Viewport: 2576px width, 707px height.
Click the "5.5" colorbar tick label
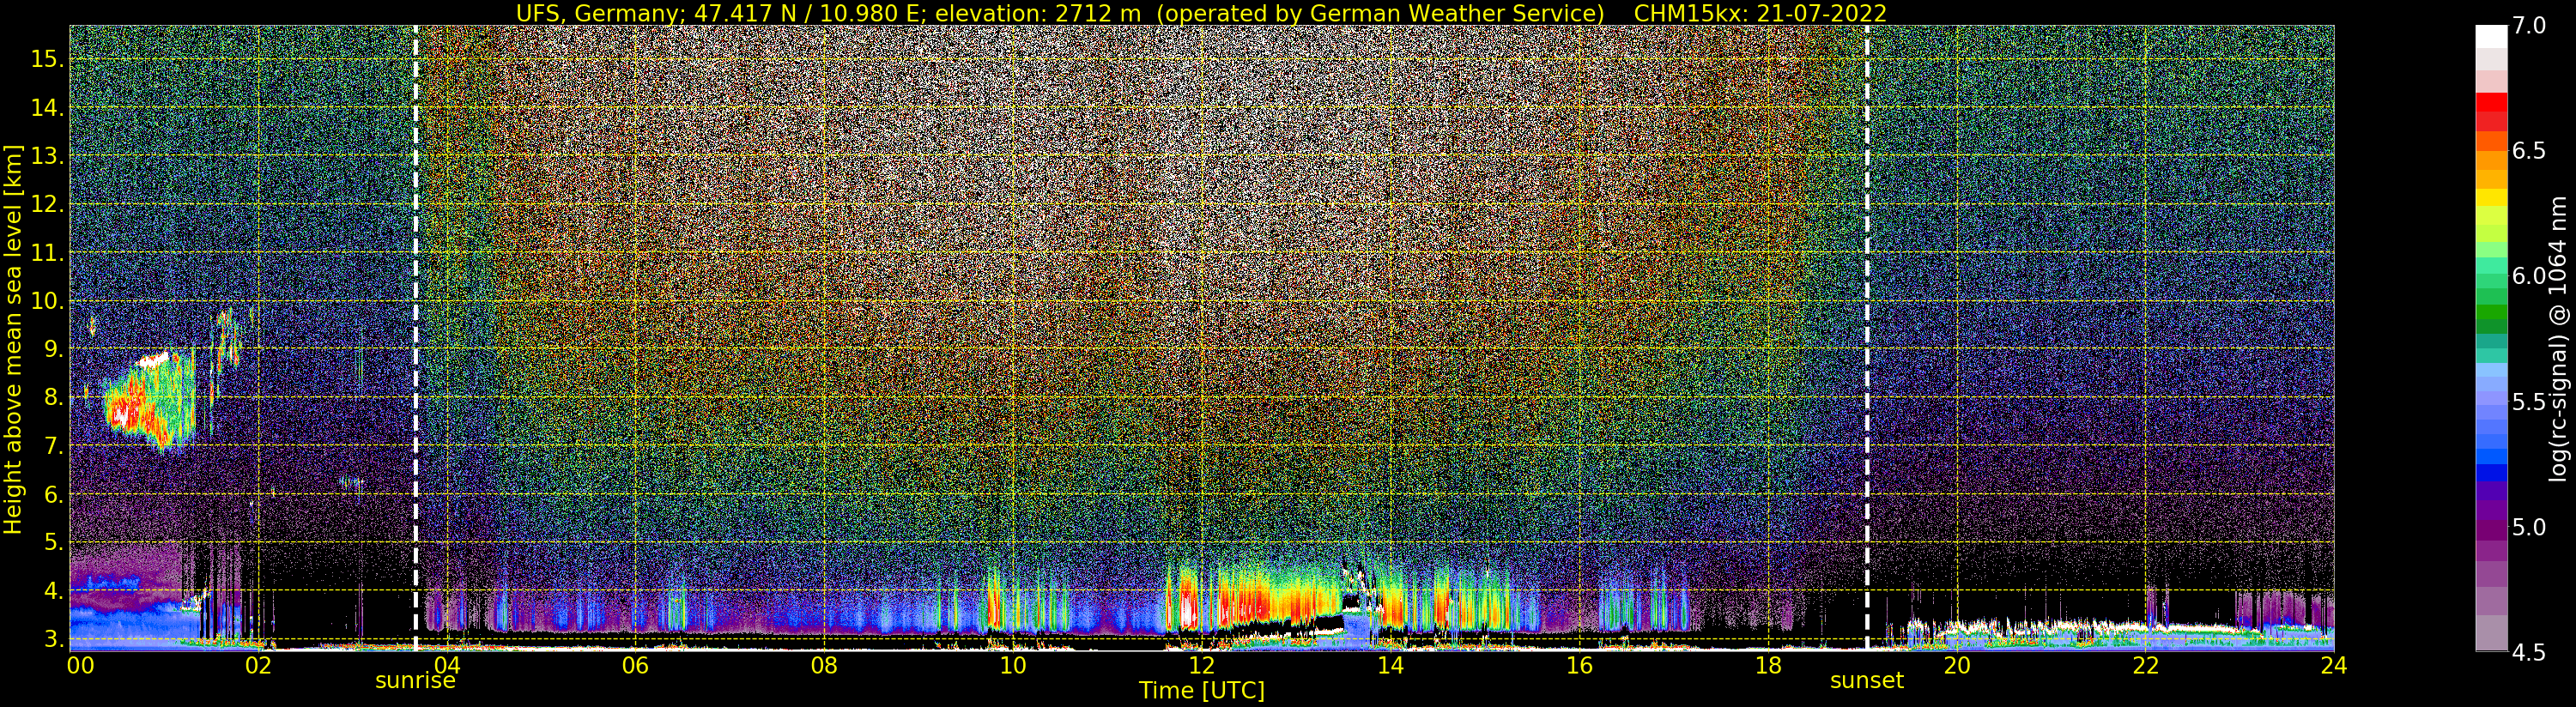tap(2528, 402)
